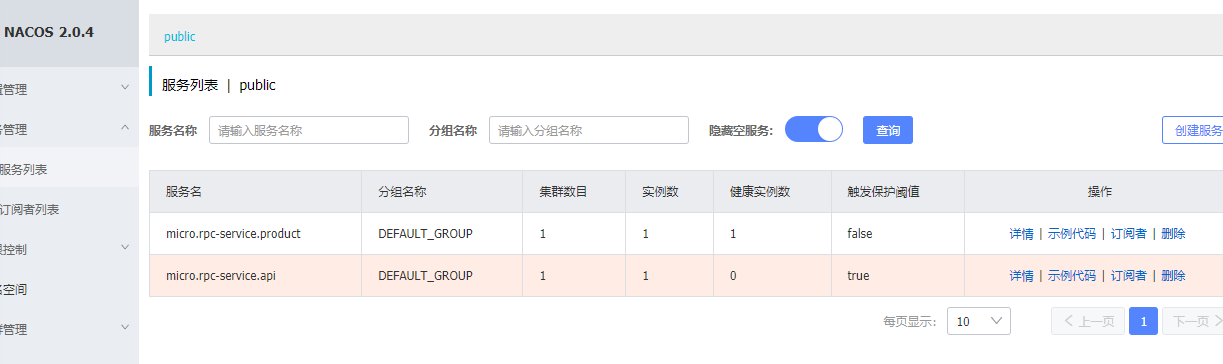Select the public namespace tab
This screenshot has width=1223, height=364.
click(x=180, y=36)
